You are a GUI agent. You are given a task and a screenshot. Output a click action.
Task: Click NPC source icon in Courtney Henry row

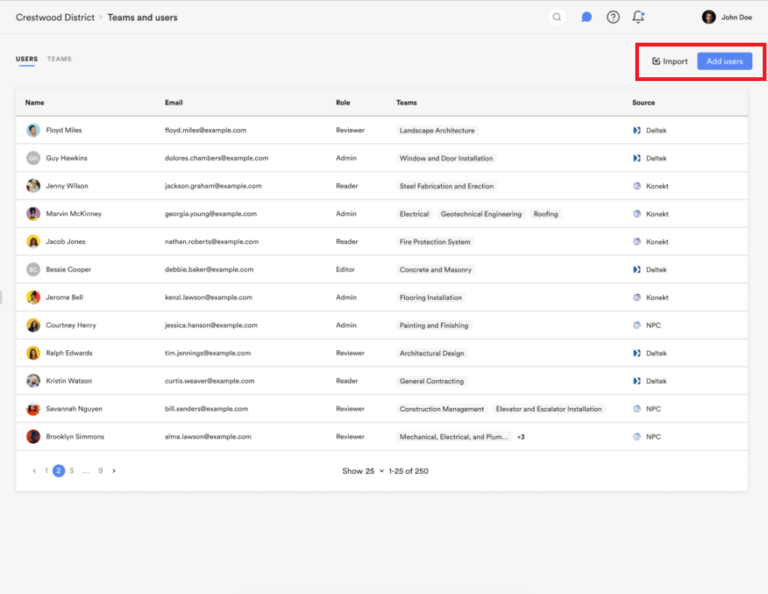click(637, 325)
